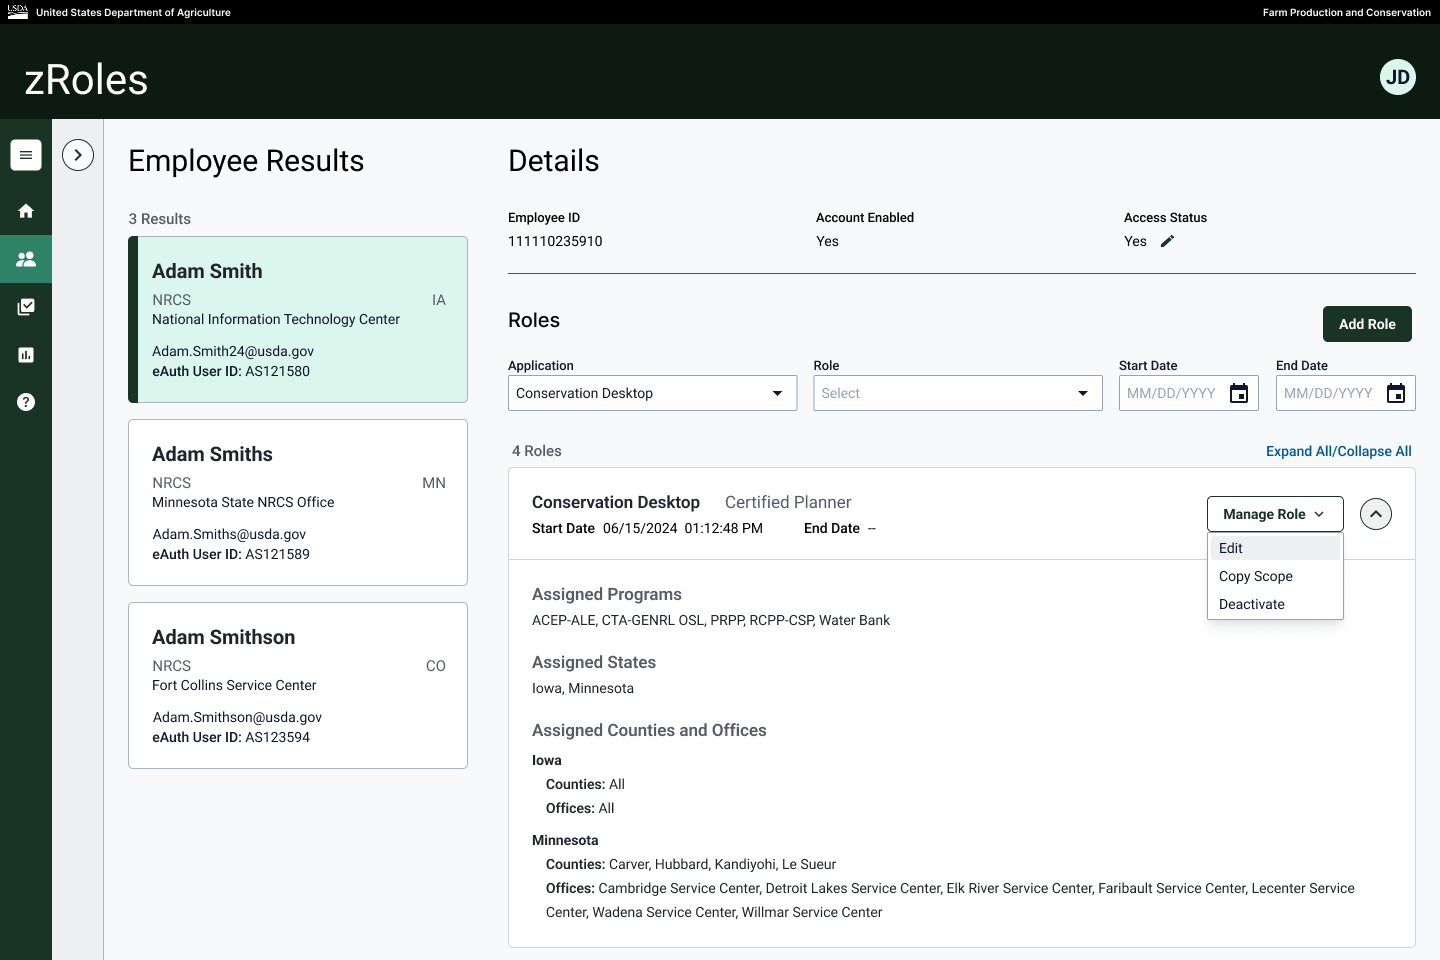Image resolution: width=1440 pixels, height=960 pixels.
Task: Expand the side panel with arrow button
Action: (x=78, y=155)
